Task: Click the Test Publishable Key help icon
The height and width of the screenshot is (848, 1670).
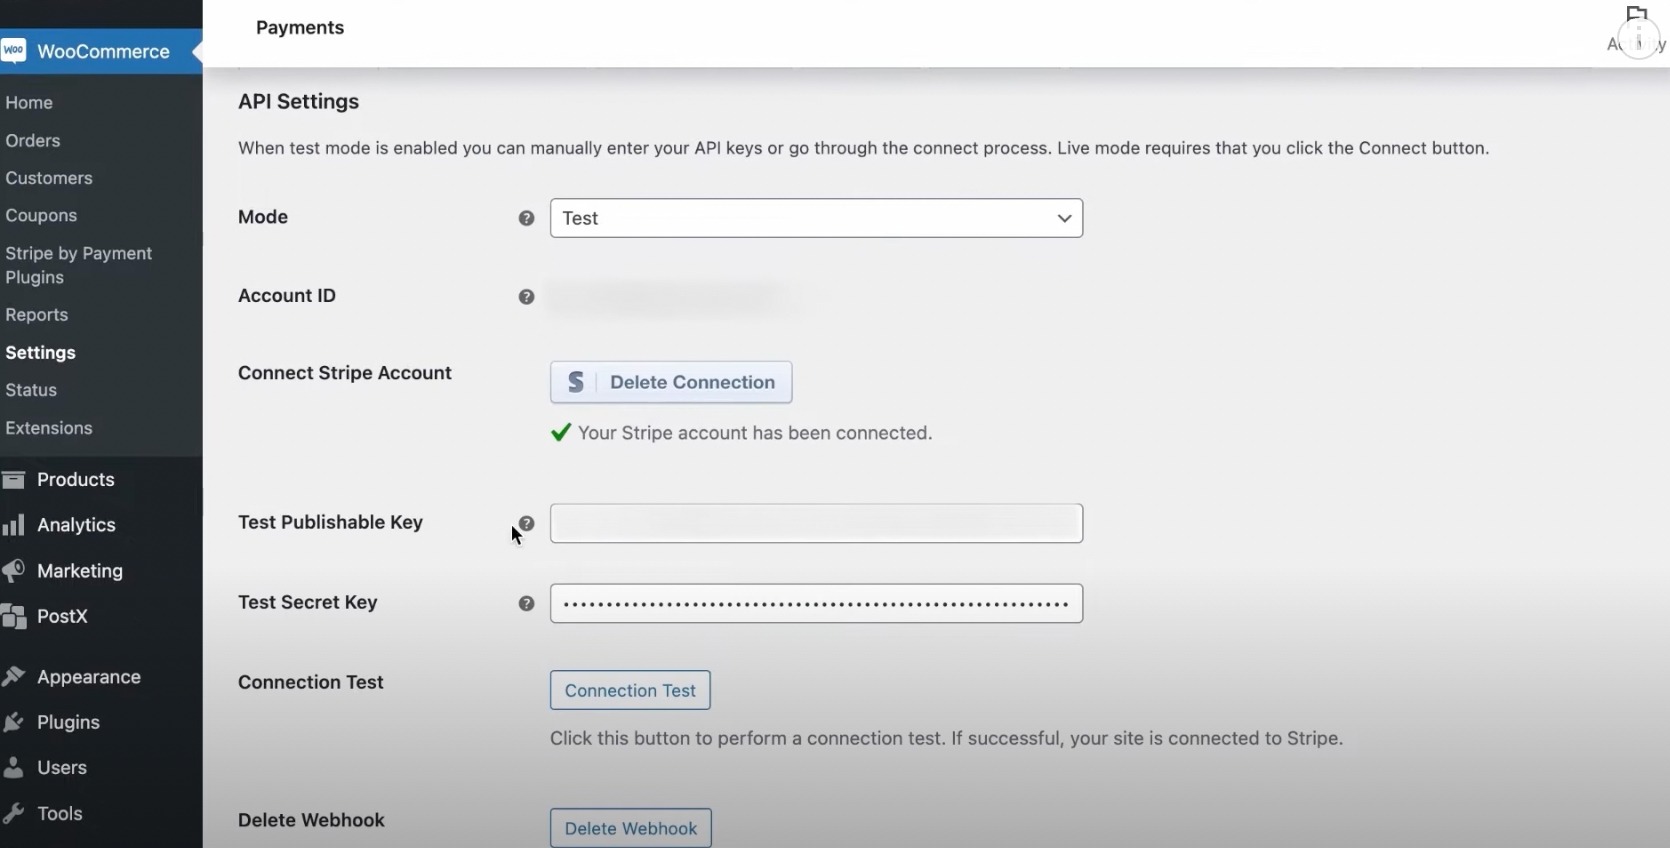Action: tap(526, 524)
